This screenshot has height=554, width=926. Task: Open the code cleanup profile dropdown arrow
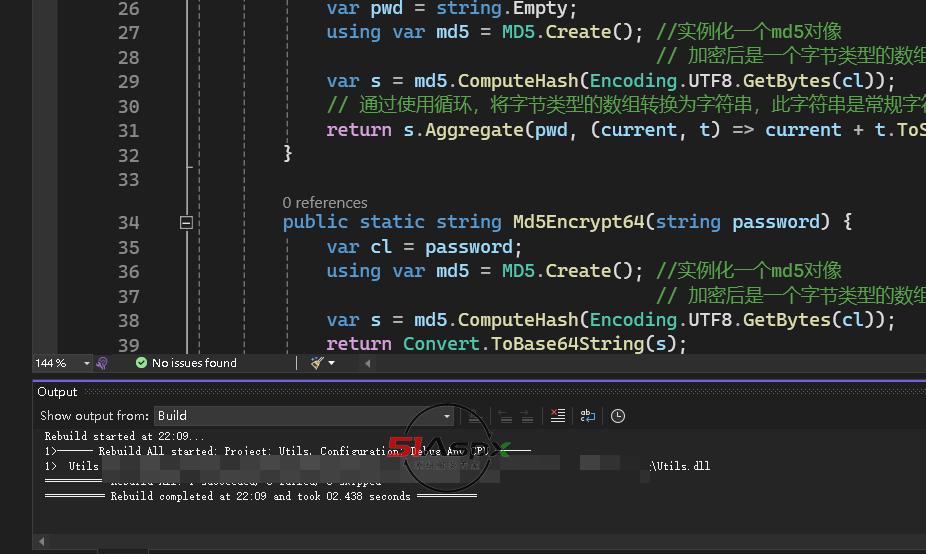[332, 363]
